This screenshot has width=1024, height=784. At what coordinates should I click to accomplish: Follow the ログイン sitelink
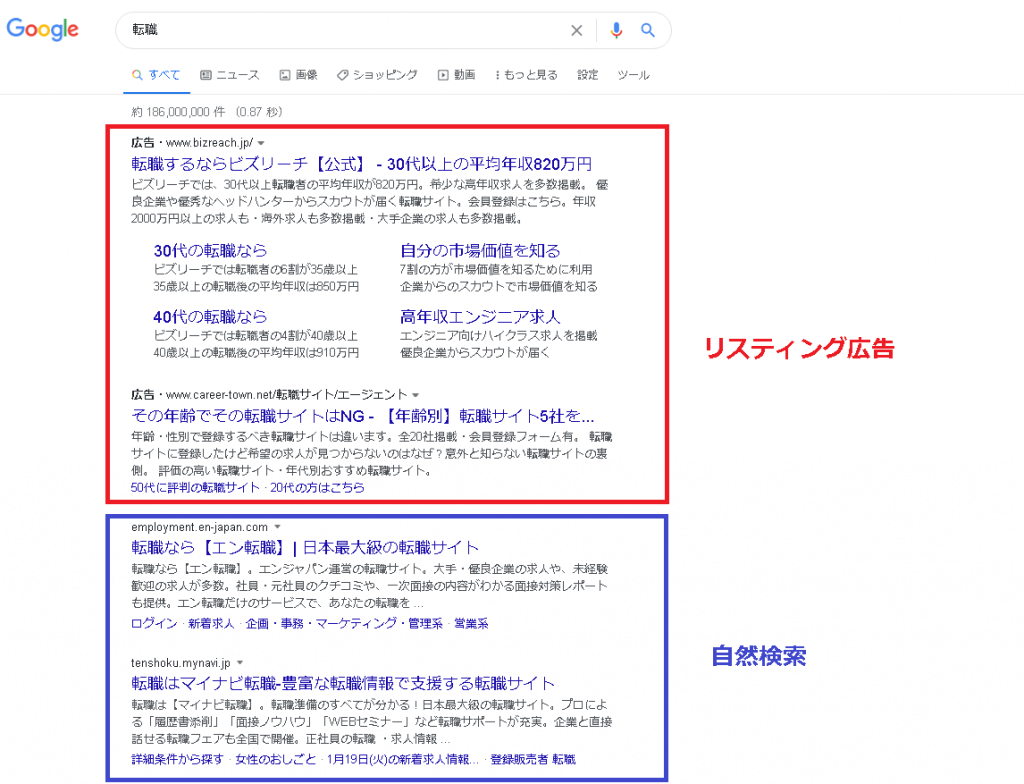[x=154, y=623]
